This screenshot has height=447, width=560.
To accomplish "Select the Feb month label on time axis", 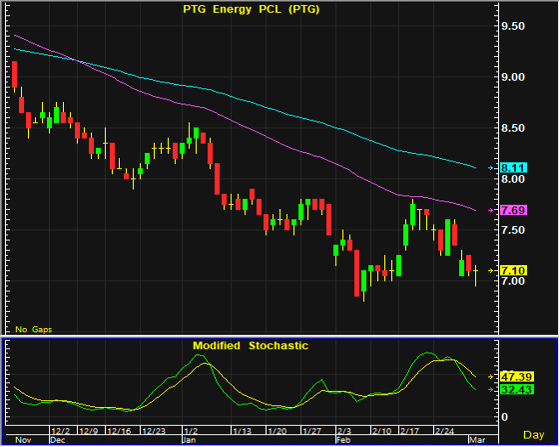I will pos(343,440).
